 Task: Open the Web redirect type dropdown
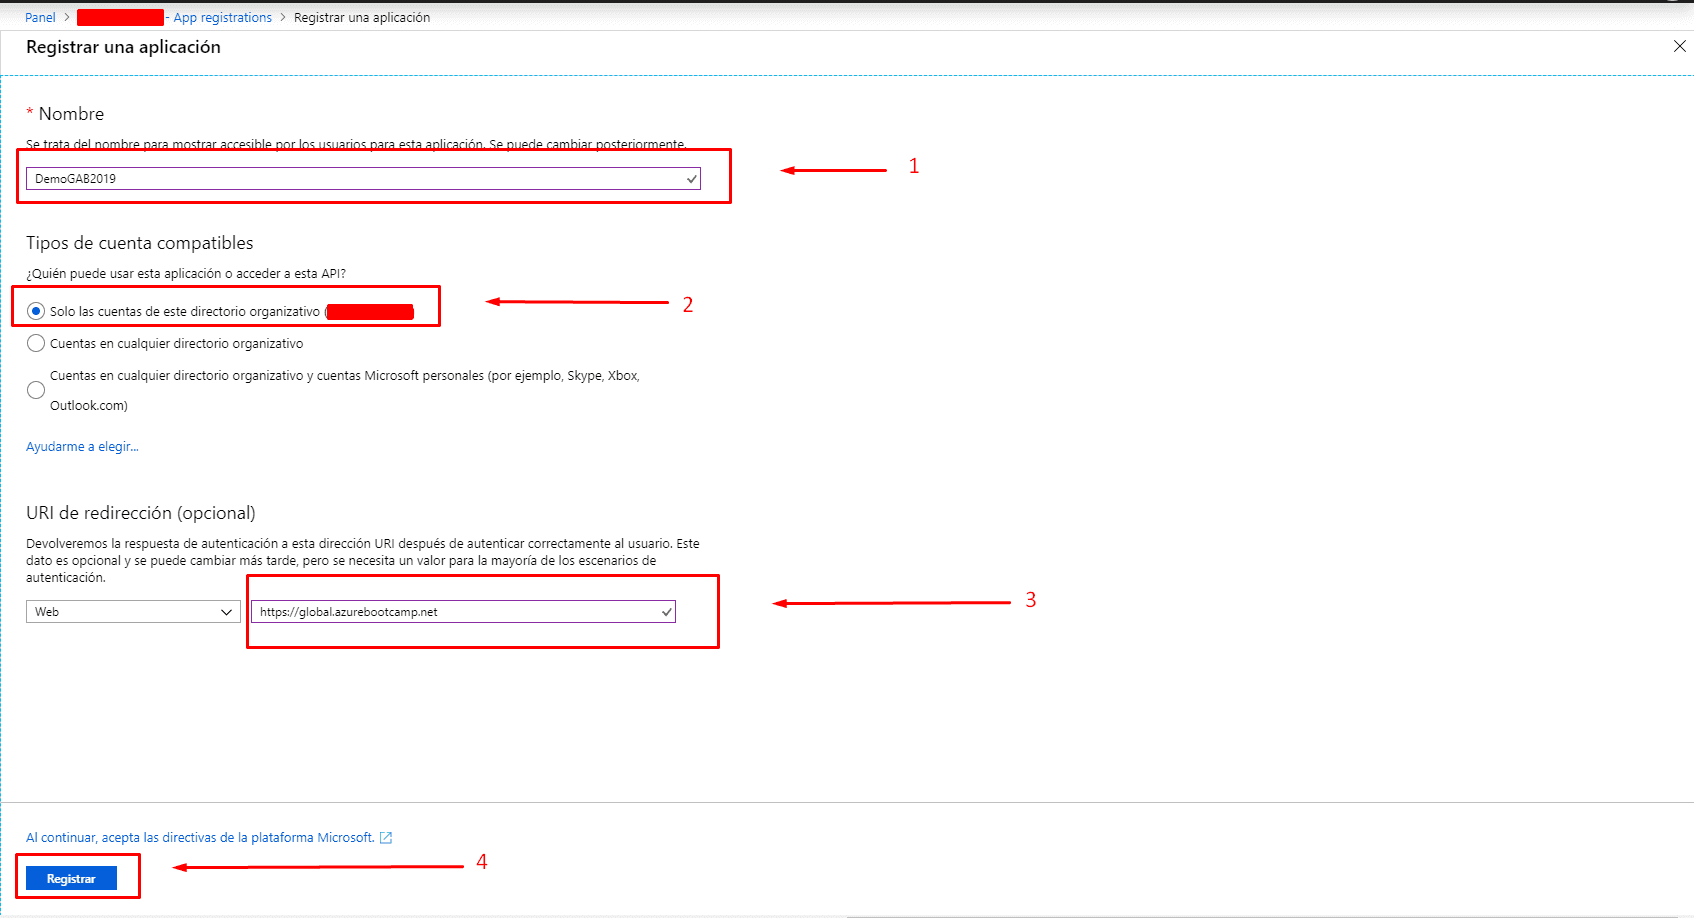click(x=133, y=612)
